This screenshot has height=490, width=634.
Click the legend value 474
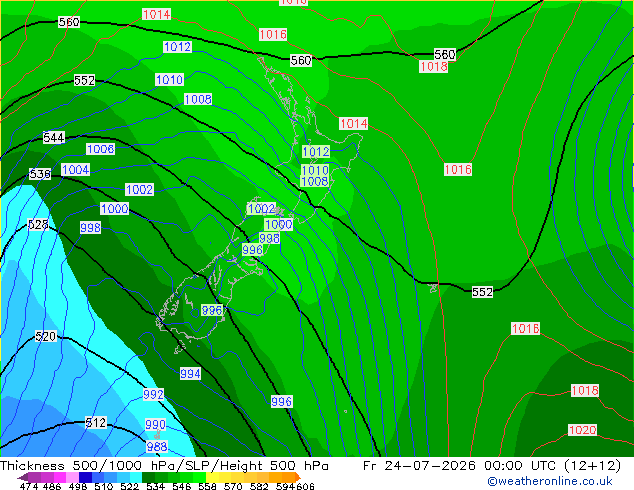tap(29, 486)
